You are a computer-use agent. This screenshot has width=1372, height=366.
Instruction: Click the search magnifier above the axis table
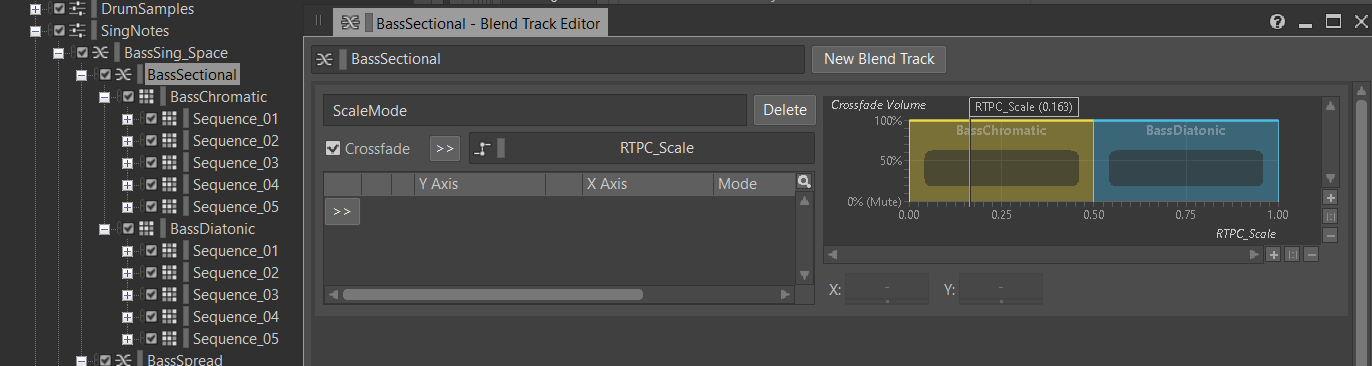click(804, 182)
